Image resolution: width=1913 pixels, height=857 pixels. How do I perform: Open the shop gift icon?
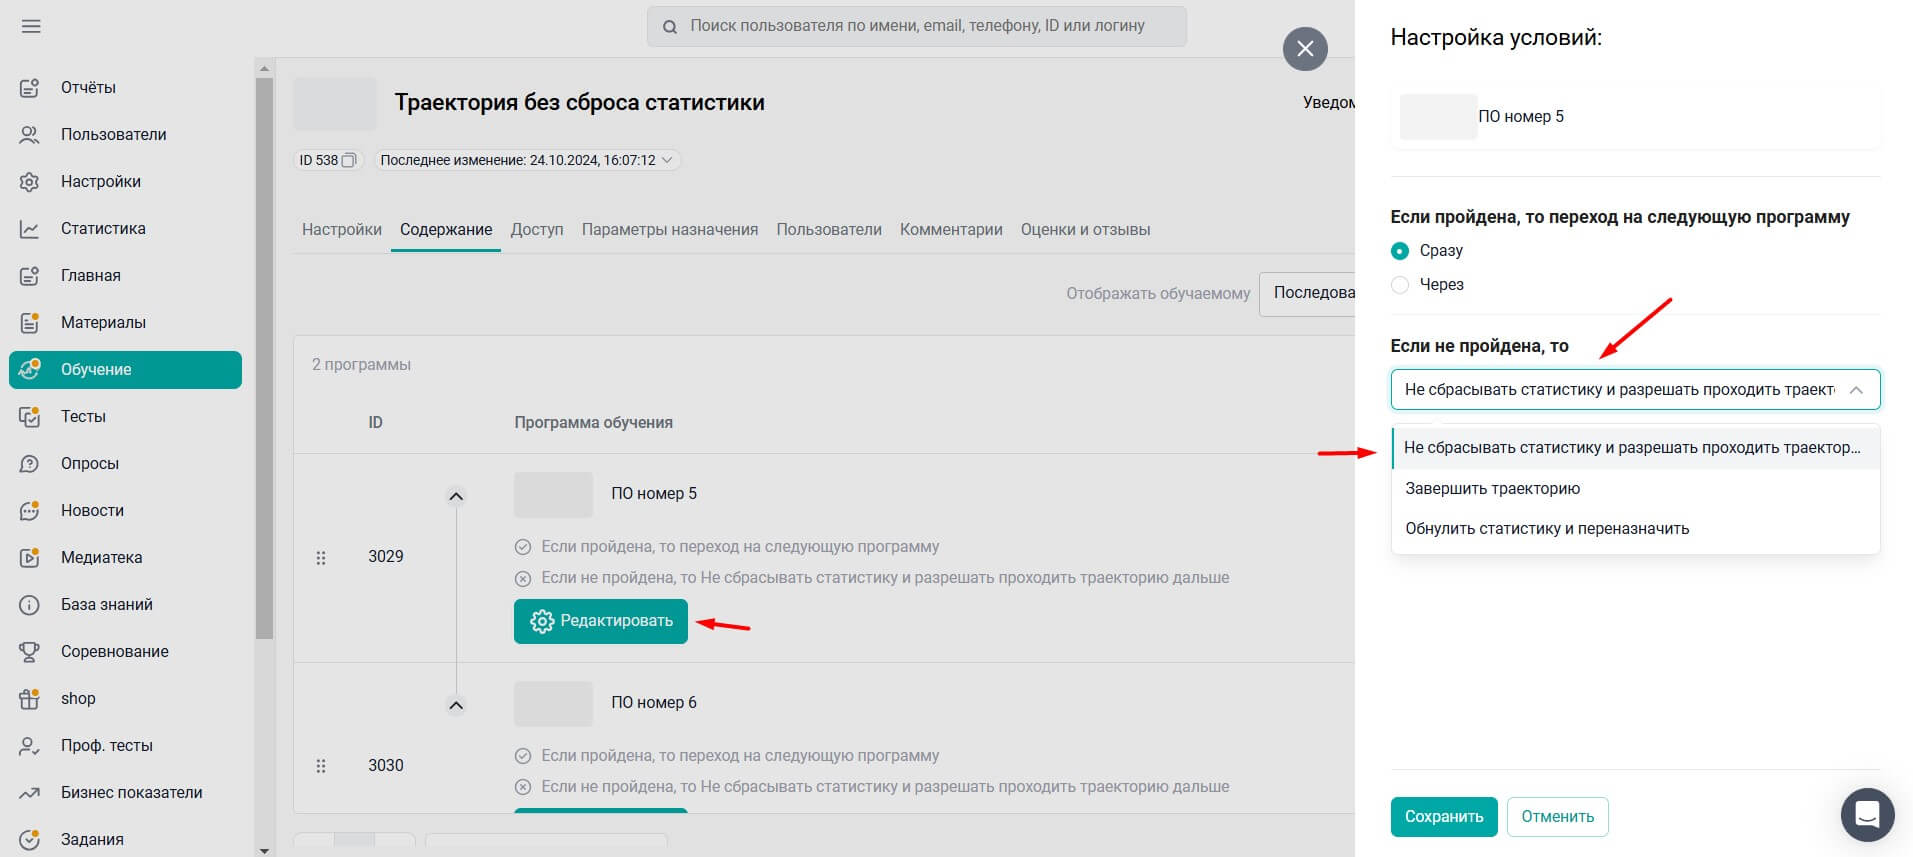click(x=30, y=699)
